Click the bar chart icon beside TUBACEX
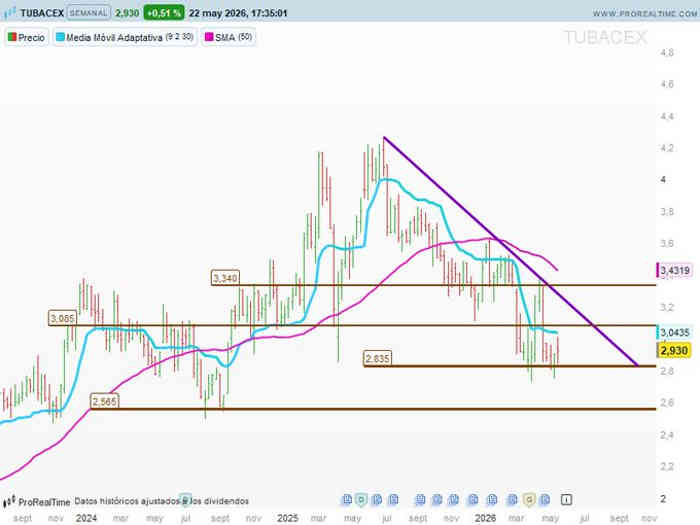This screenshot has height=525, width=700. (9, 13)
